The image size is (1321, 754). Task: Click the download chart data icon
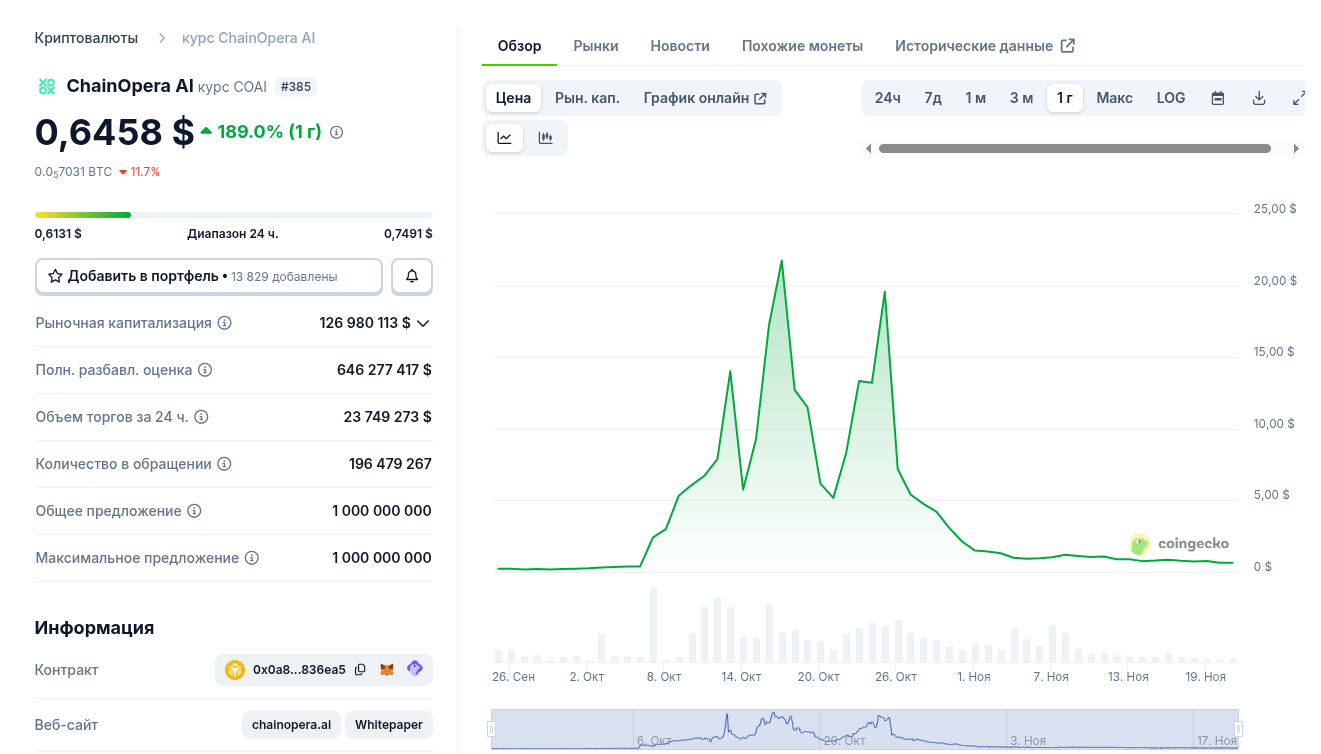coord(1259,98)
